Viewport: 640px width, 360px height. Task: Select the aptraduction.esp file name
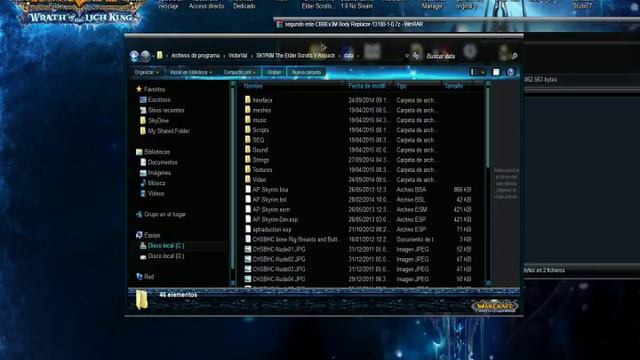272,229
